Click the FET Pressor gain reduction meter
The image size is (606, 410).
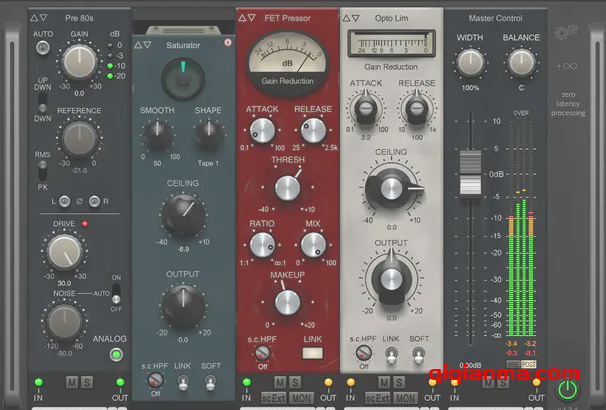pos(285,58)
